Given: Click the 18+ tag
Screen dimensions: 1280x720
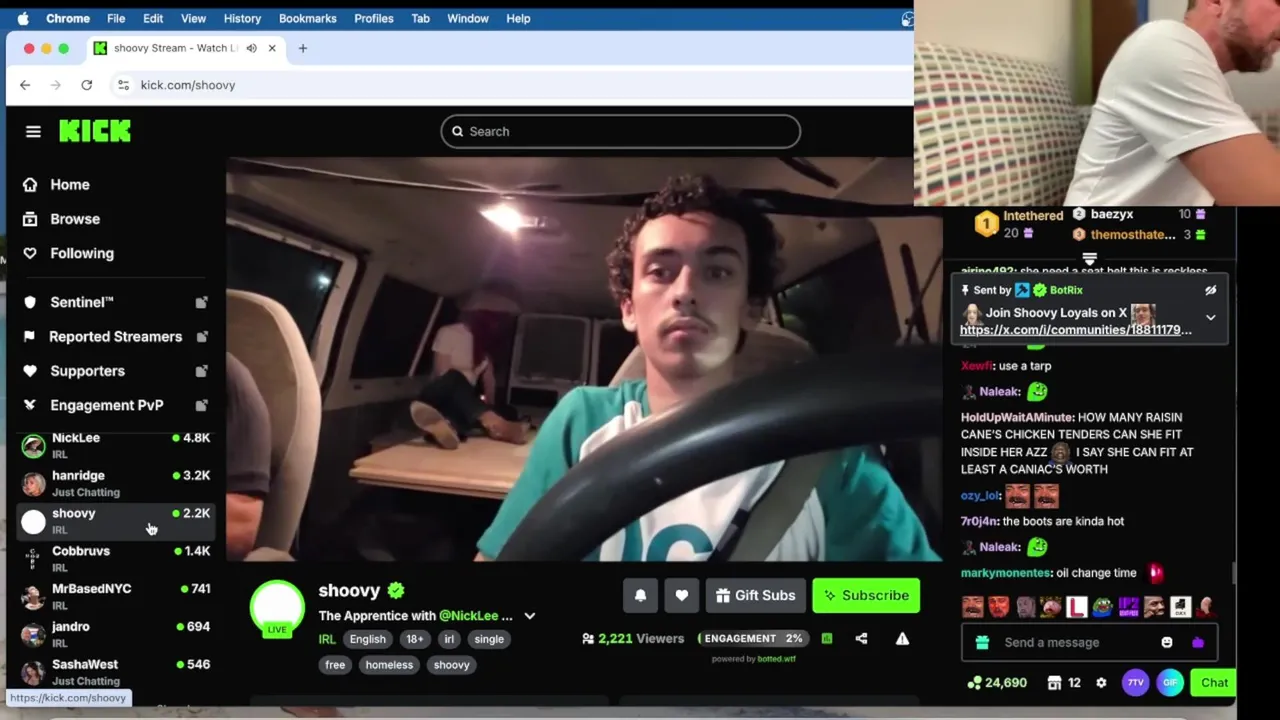Looking at the screenshot, I should point(415,639).
